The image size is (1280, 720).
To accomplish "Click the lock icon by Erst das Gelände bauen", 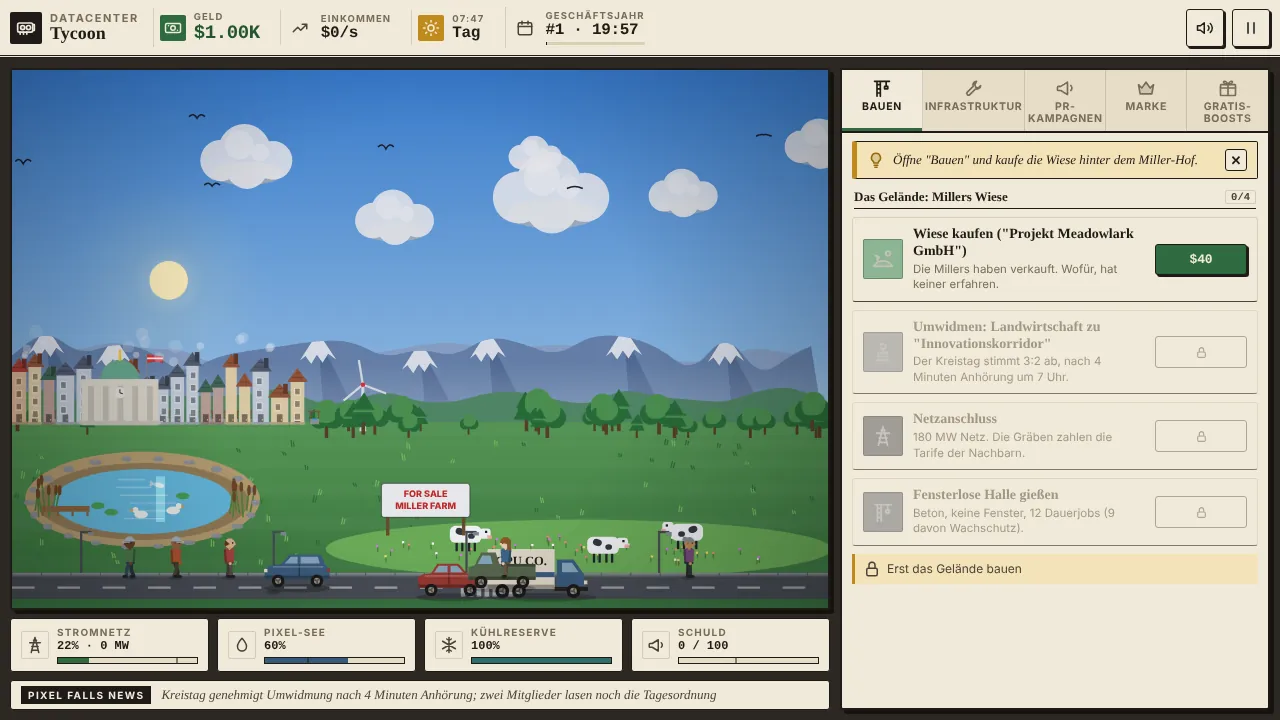I will pos(872,569).
